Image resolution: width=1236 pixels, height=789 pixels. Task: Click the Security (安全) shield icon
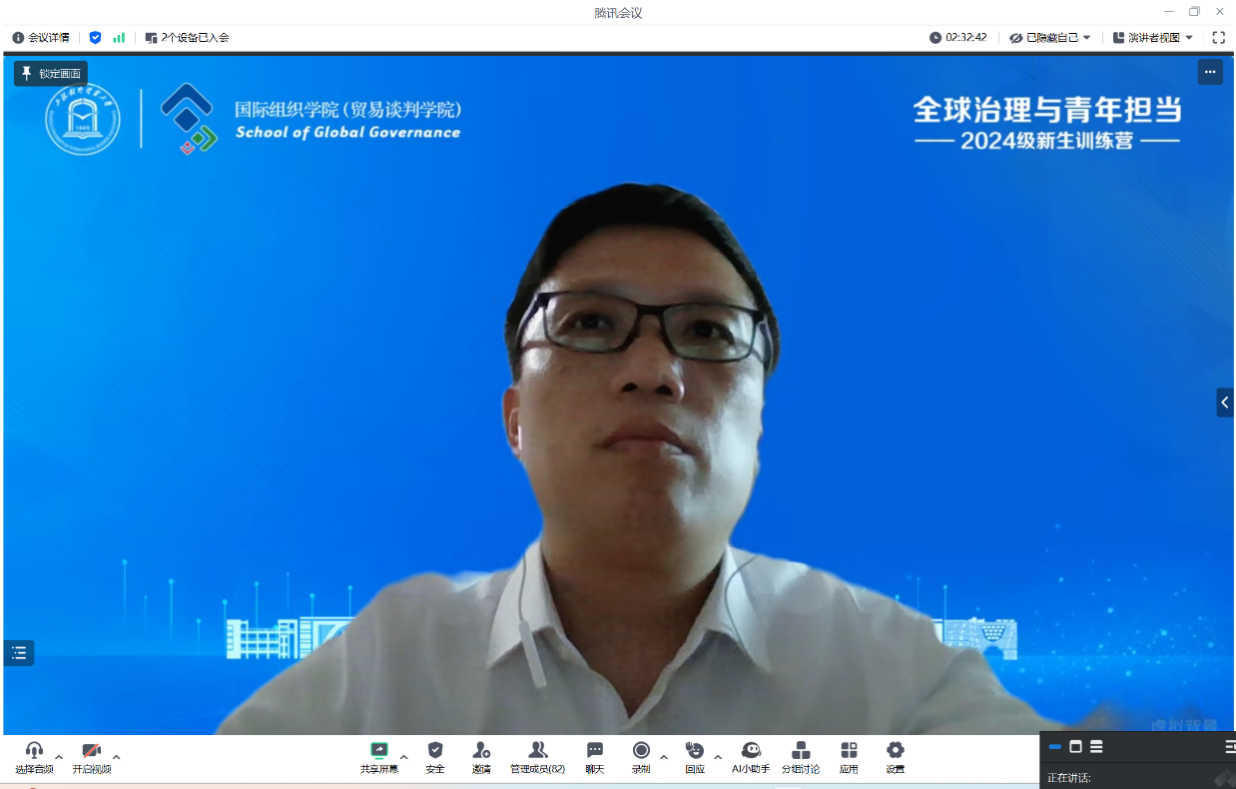click(x=435, y=757)
